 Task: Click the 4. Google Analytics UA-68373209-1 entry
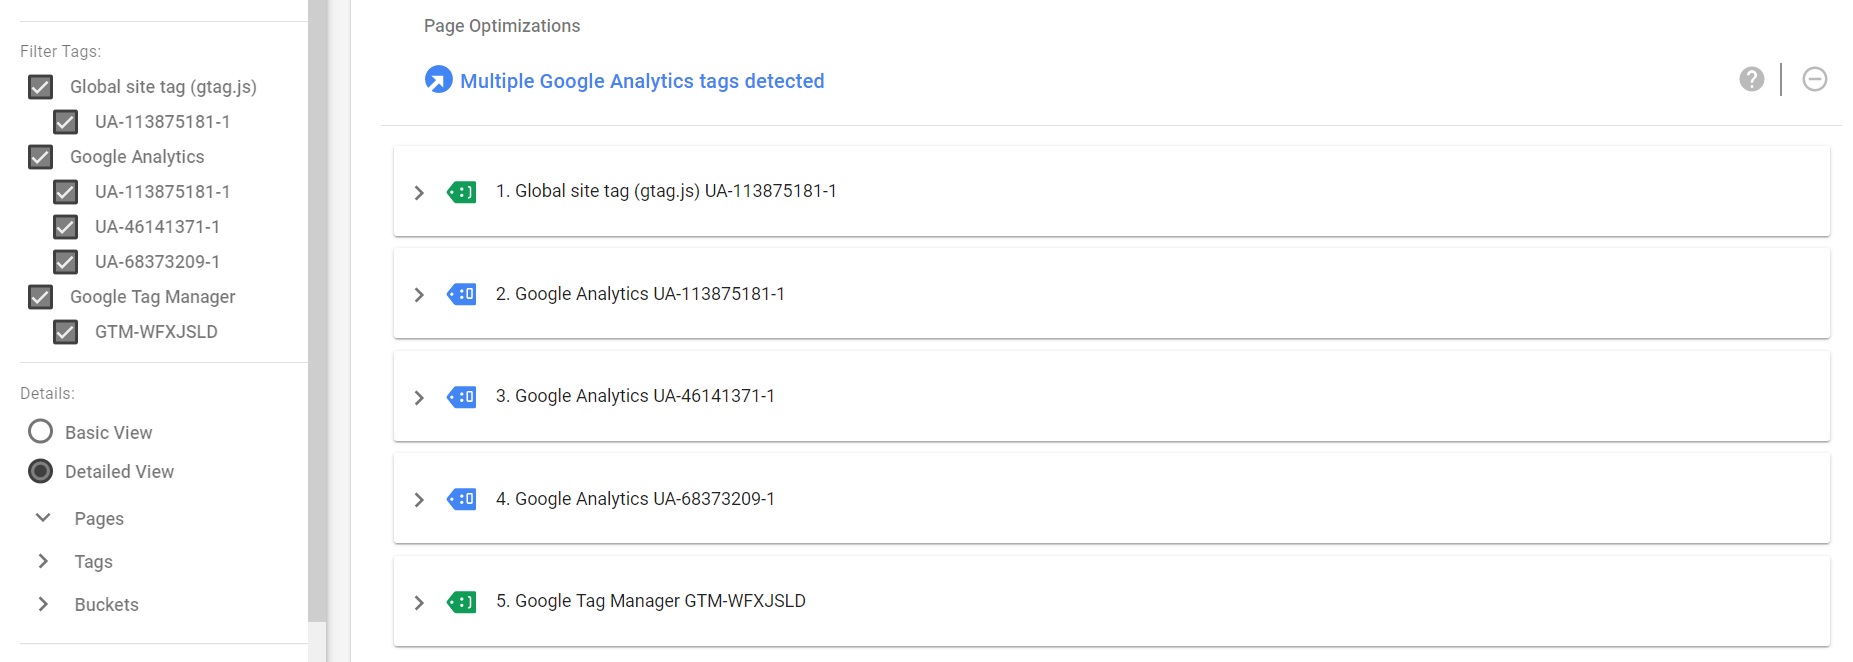(x=635, y=499)
